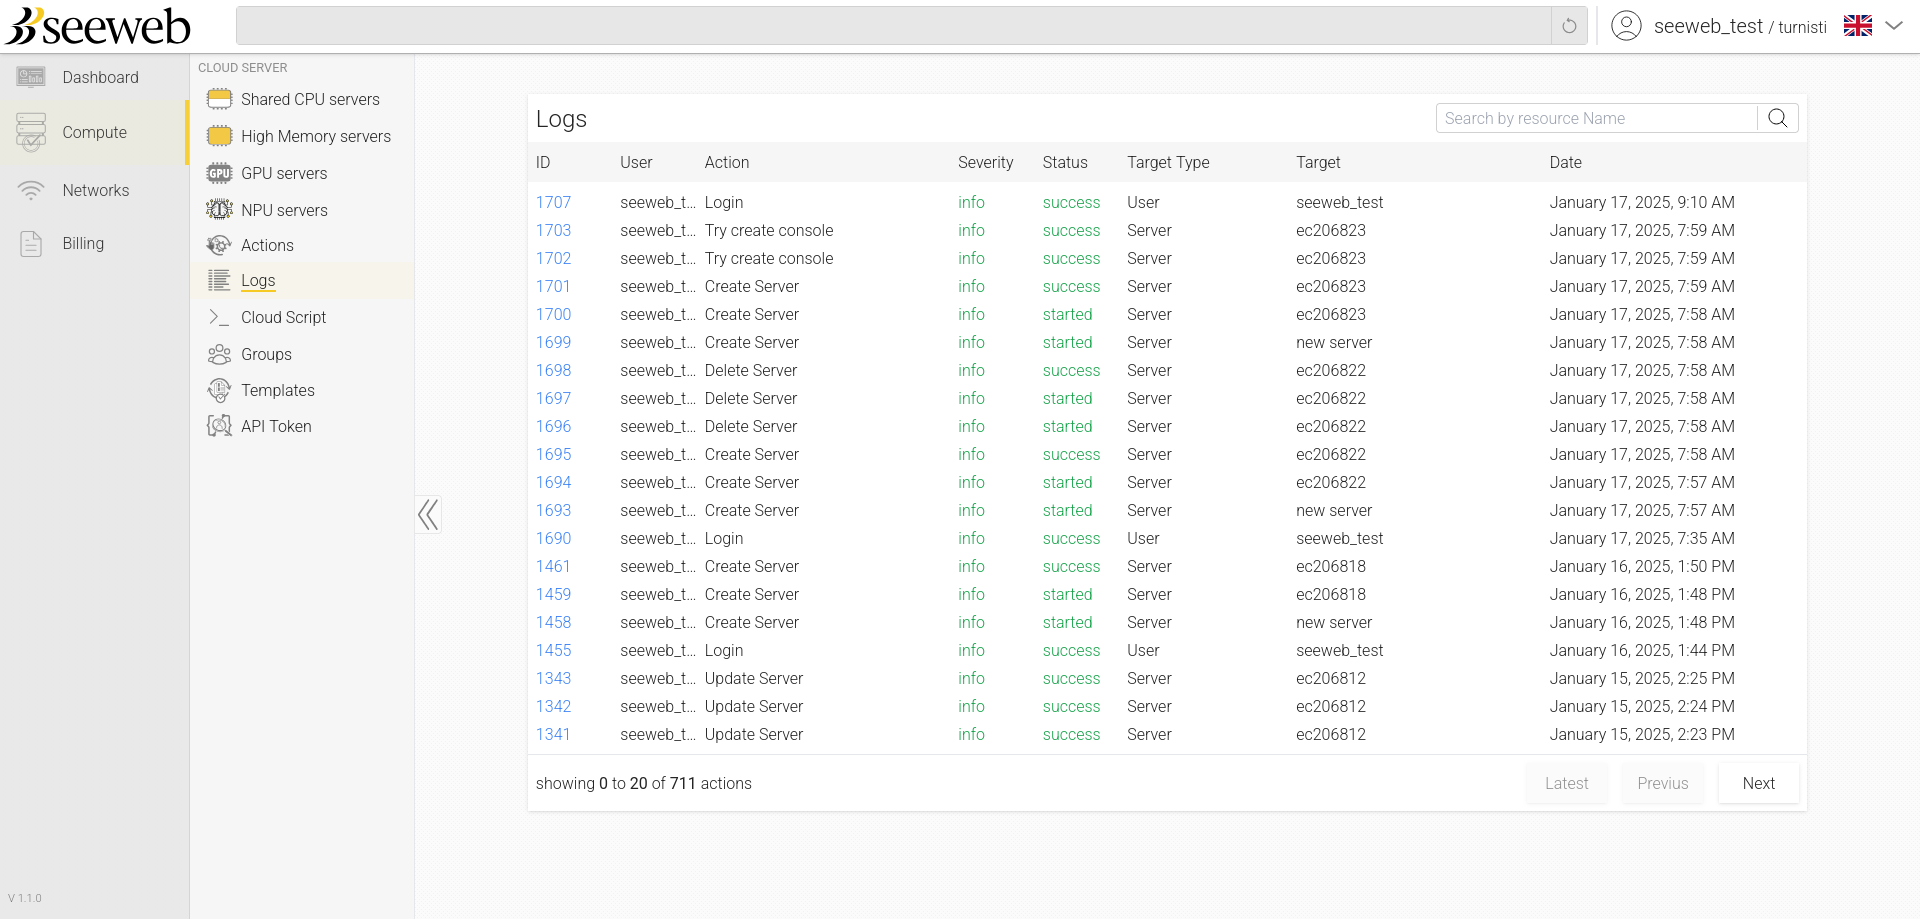Screen dimensions: 1920x919
Task: Click the Billing document icon
Action: click(31, 243)
